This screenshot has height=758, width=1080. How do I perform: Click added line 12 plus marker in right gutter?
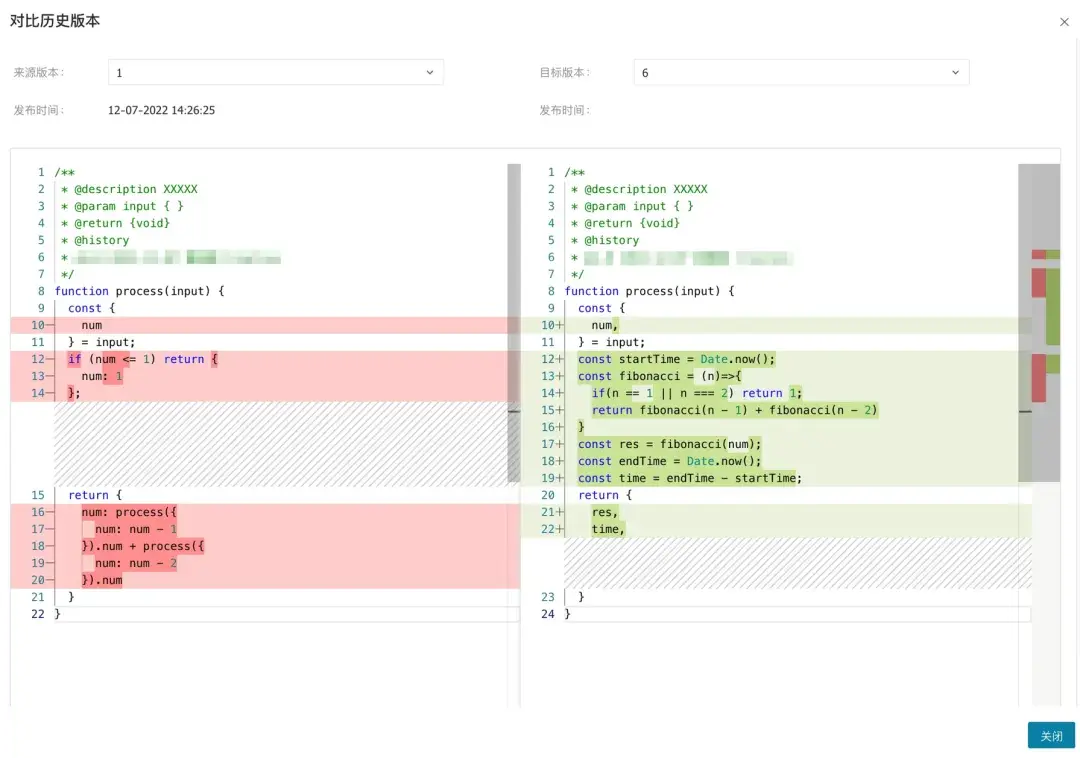560,359
